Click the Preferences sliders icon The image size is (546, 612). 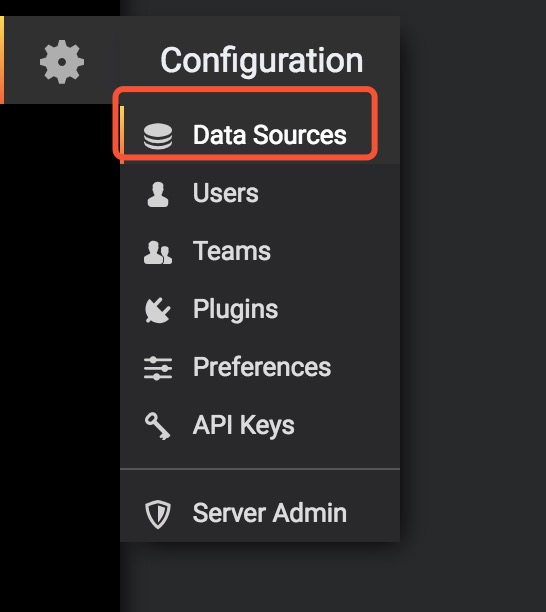[158, 368]
